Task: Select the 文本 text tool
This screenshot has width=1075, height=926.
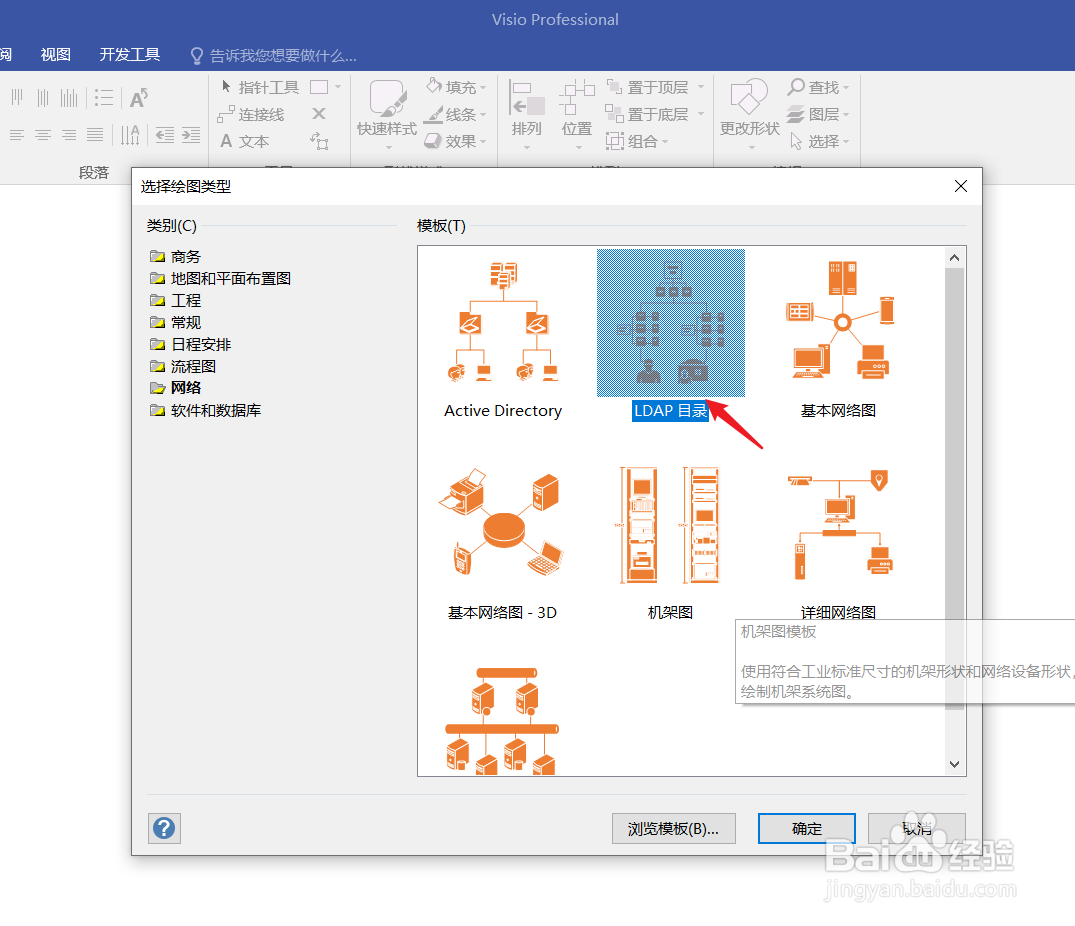Action: (x=245, y=141)
